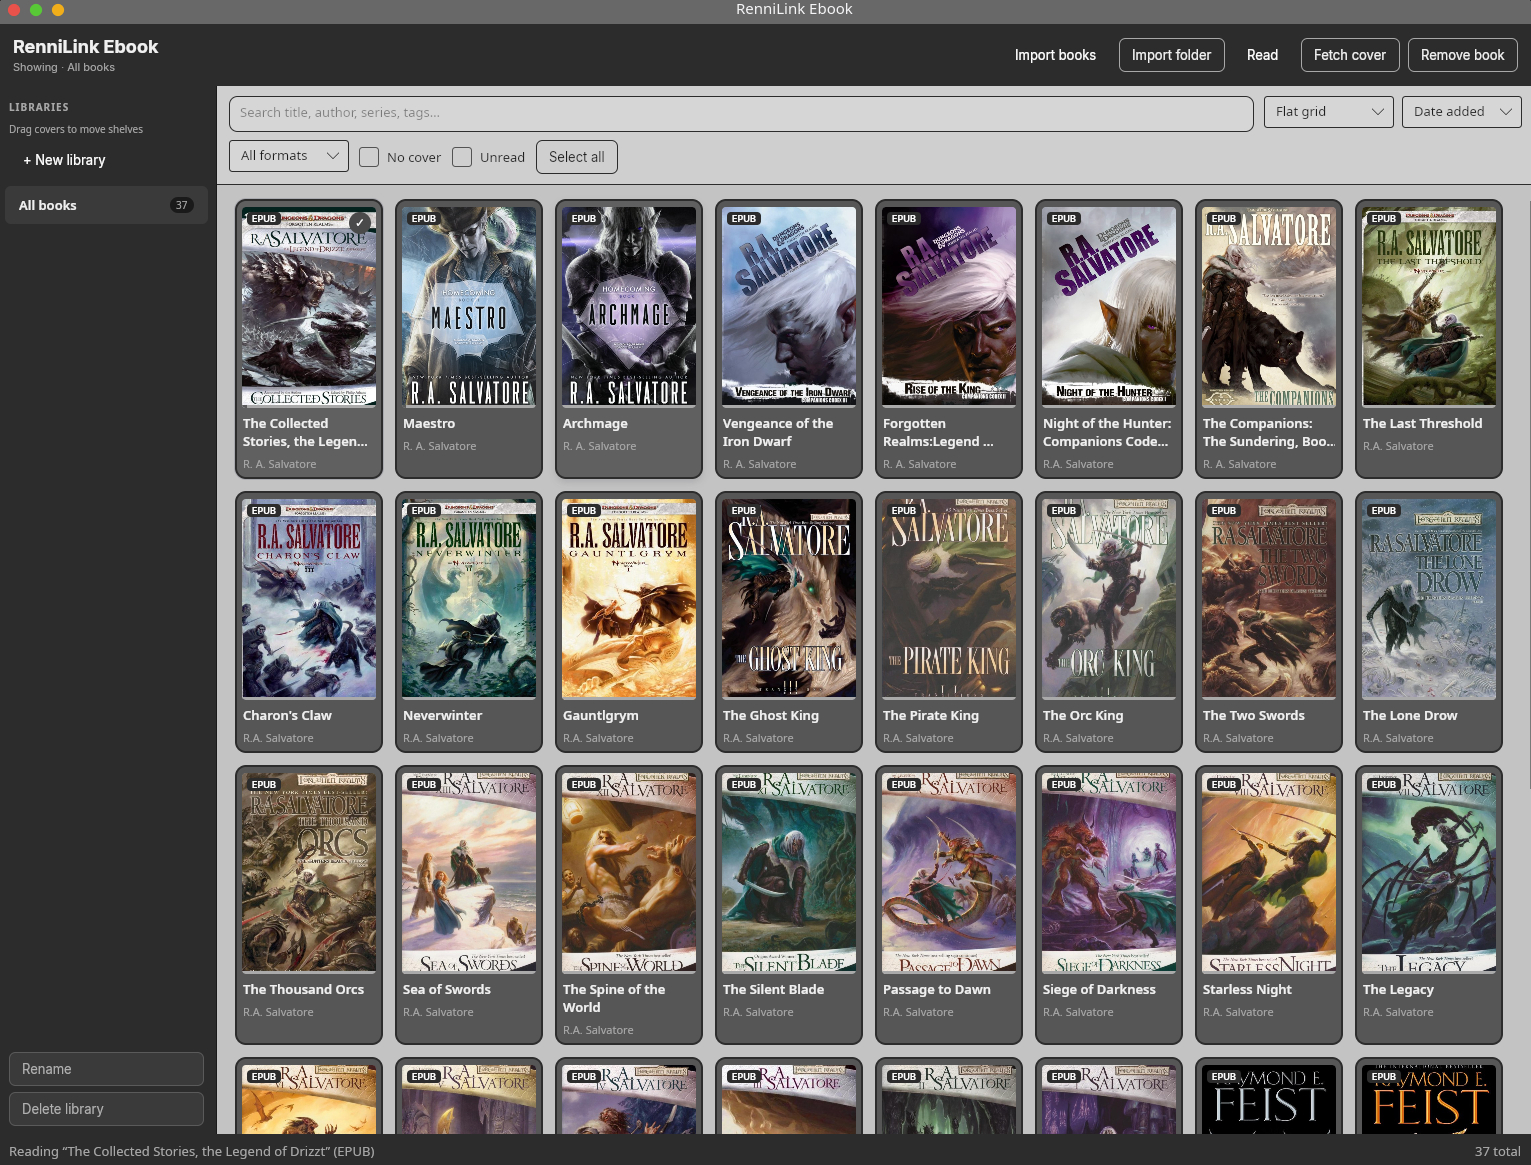Viewport: 1531px width, 1165px height.
Task: Open The Collected Stories cover thumbnail
Action: [309, 307]
